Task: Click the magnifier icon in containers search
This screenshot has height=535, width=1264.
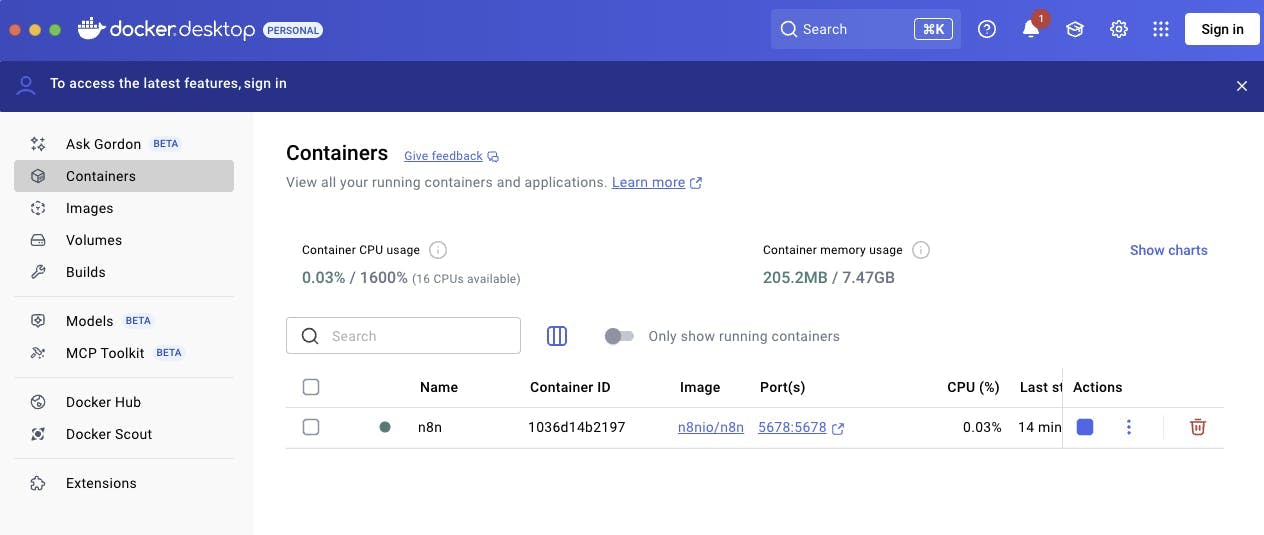Action: 310,336
